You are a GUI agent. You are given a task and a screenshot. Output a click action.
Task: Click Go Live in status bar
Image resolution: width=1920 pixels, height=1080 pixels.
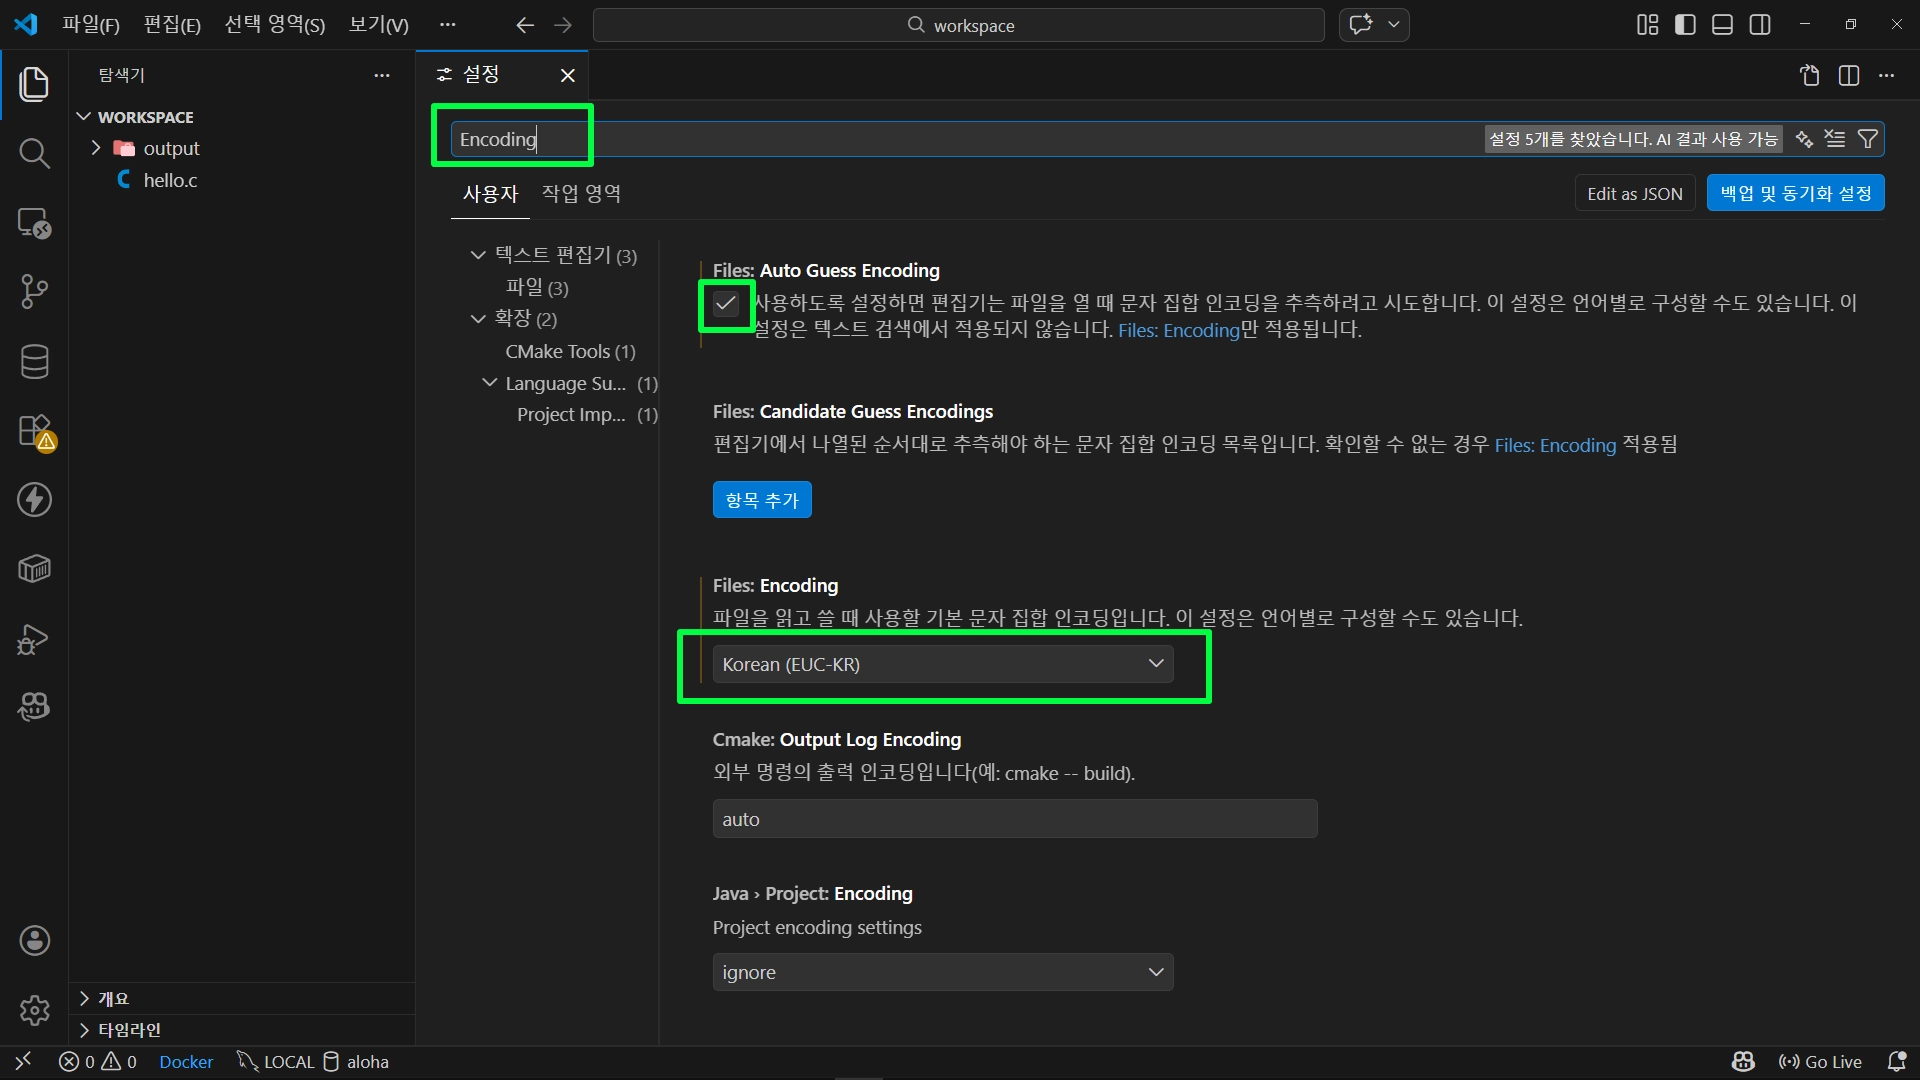1821,1062
